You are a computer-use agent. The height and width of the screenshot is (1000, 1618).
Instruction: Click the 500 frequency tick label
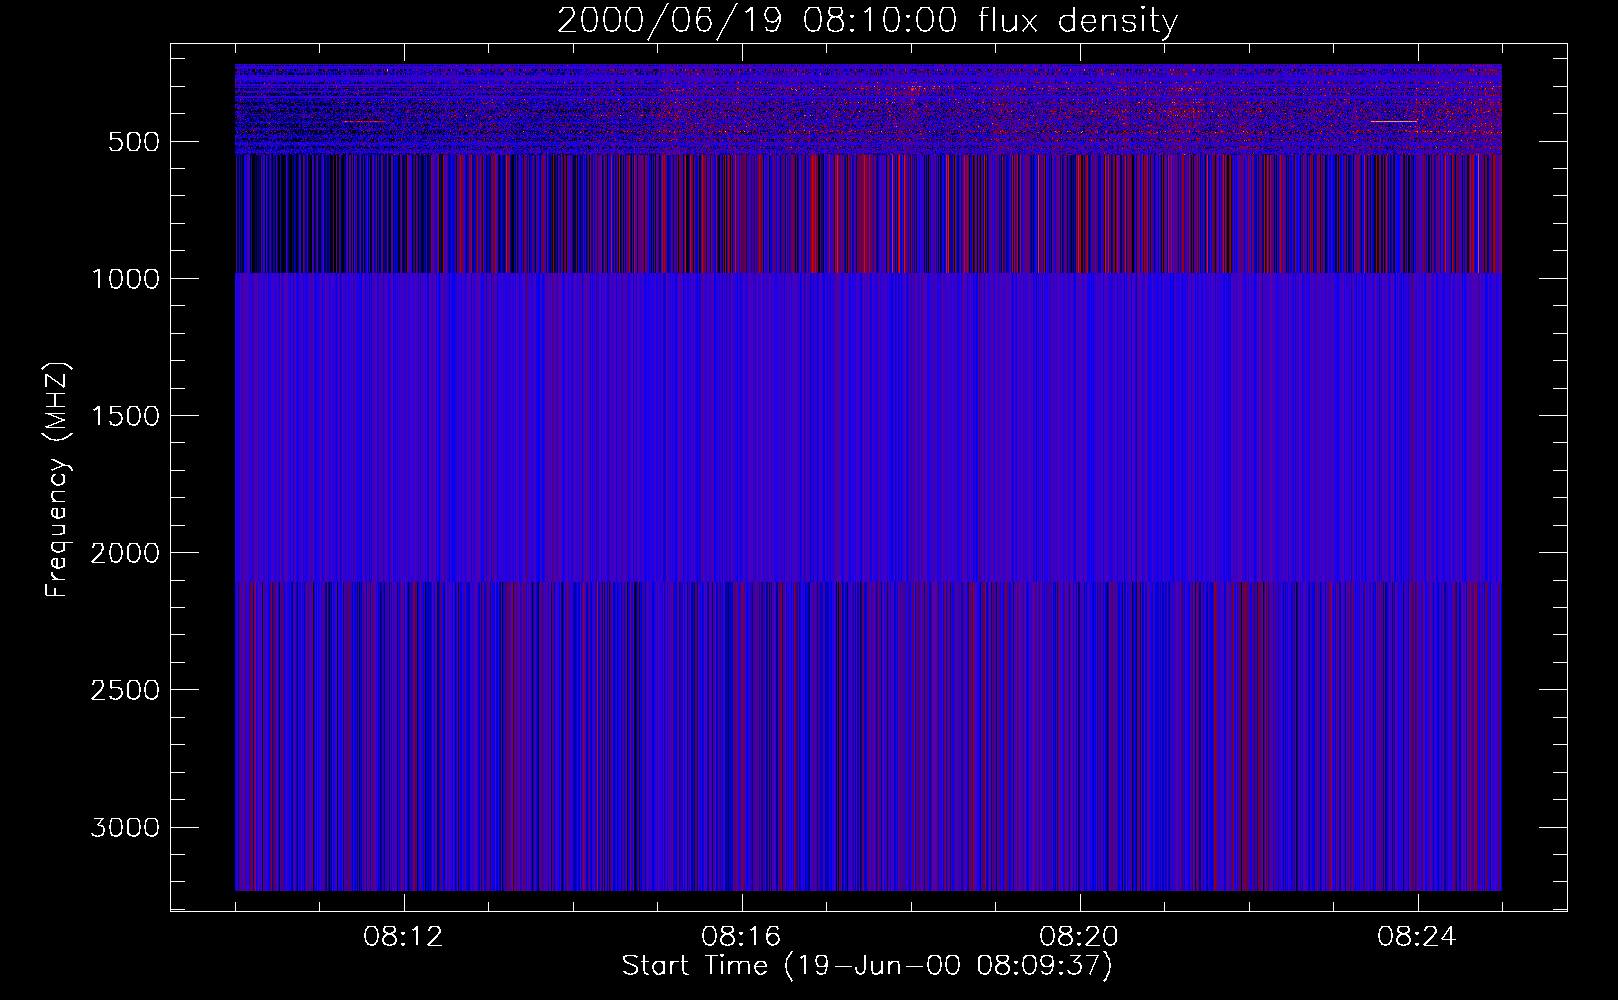(134, 142)
